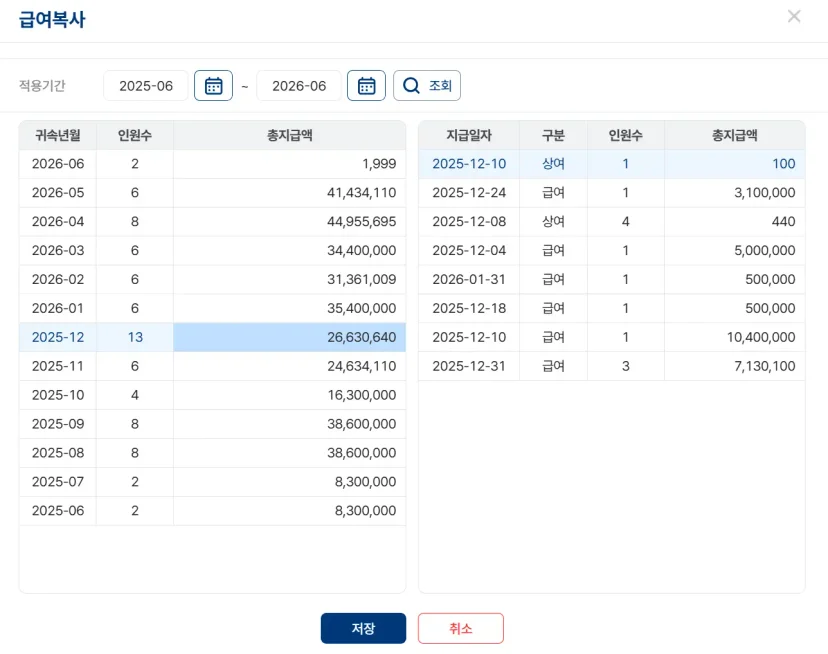This screenshot has width=828, height=654.
Task: Select payment date 2026-01-31 row
Action: [x=611, y=279]
